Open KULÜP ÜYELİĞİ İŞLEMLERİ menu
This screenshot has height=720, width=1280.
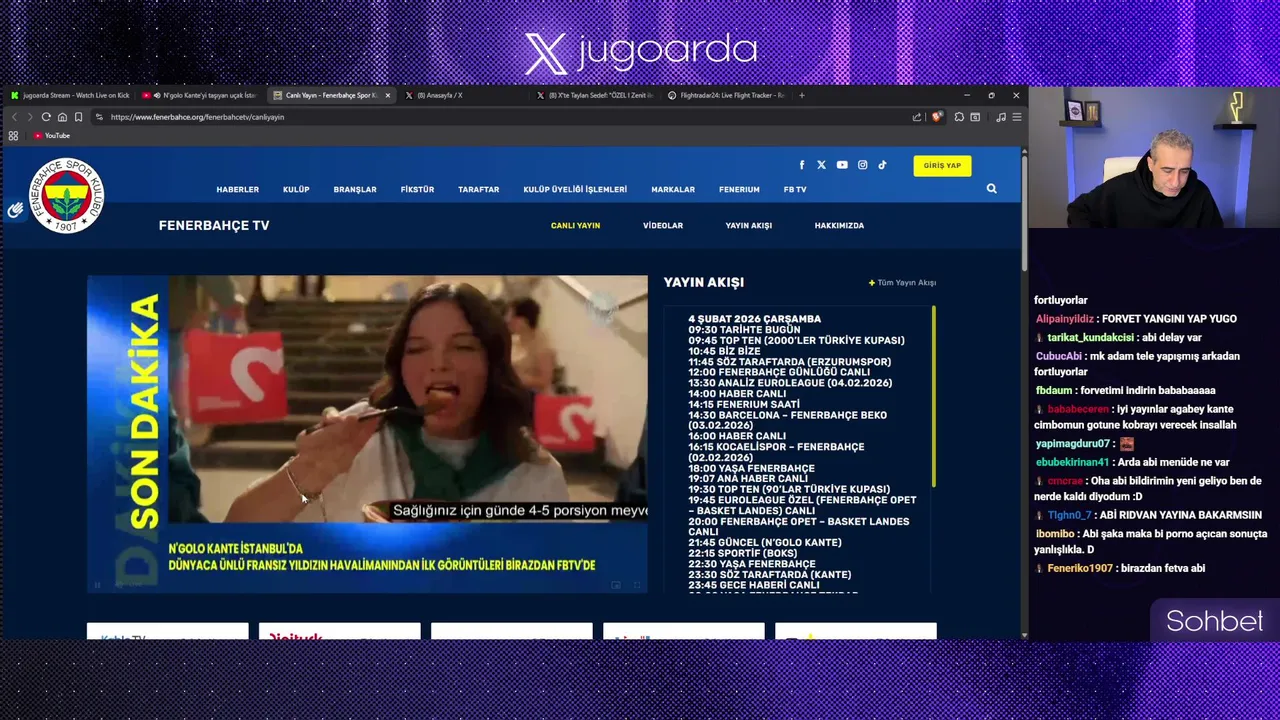[x=575, y=189]
